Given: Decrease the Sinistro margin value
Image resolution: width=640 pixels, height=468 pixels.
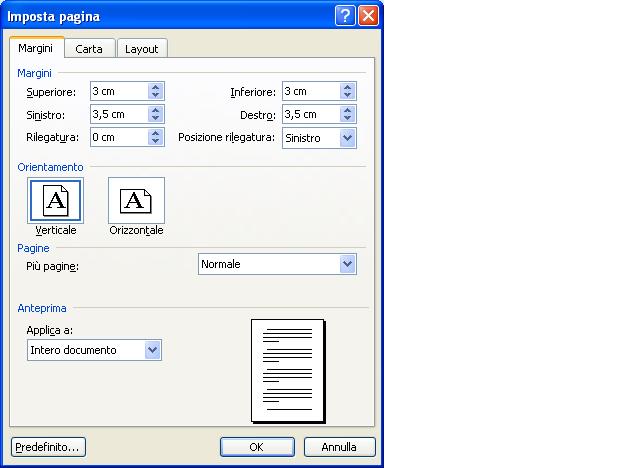Looking at the screenshot, I should [x=156, y=119].
